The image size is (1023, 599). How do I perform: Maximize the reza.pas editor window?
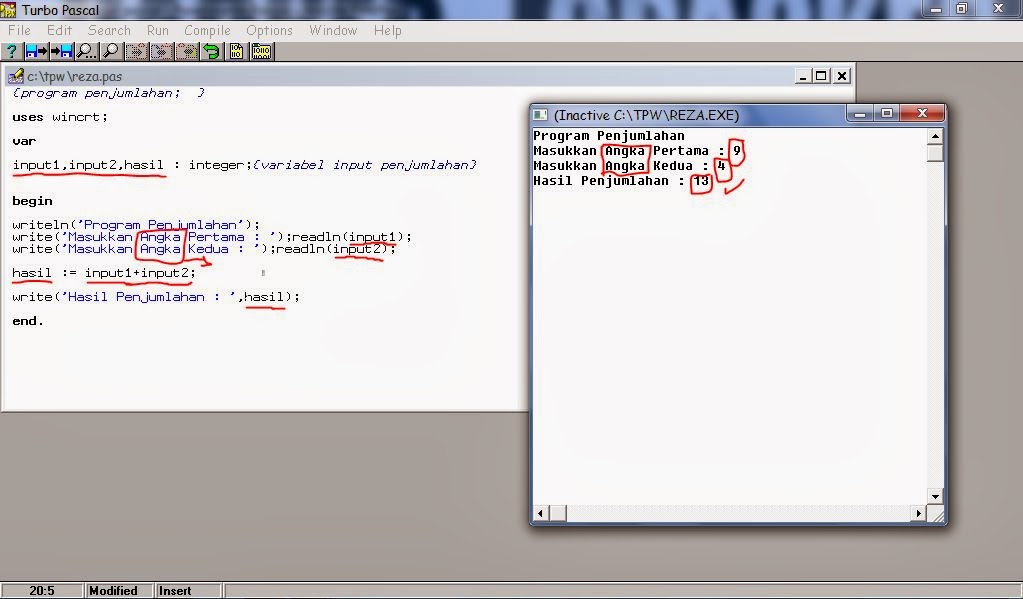(x=821, y=76)
